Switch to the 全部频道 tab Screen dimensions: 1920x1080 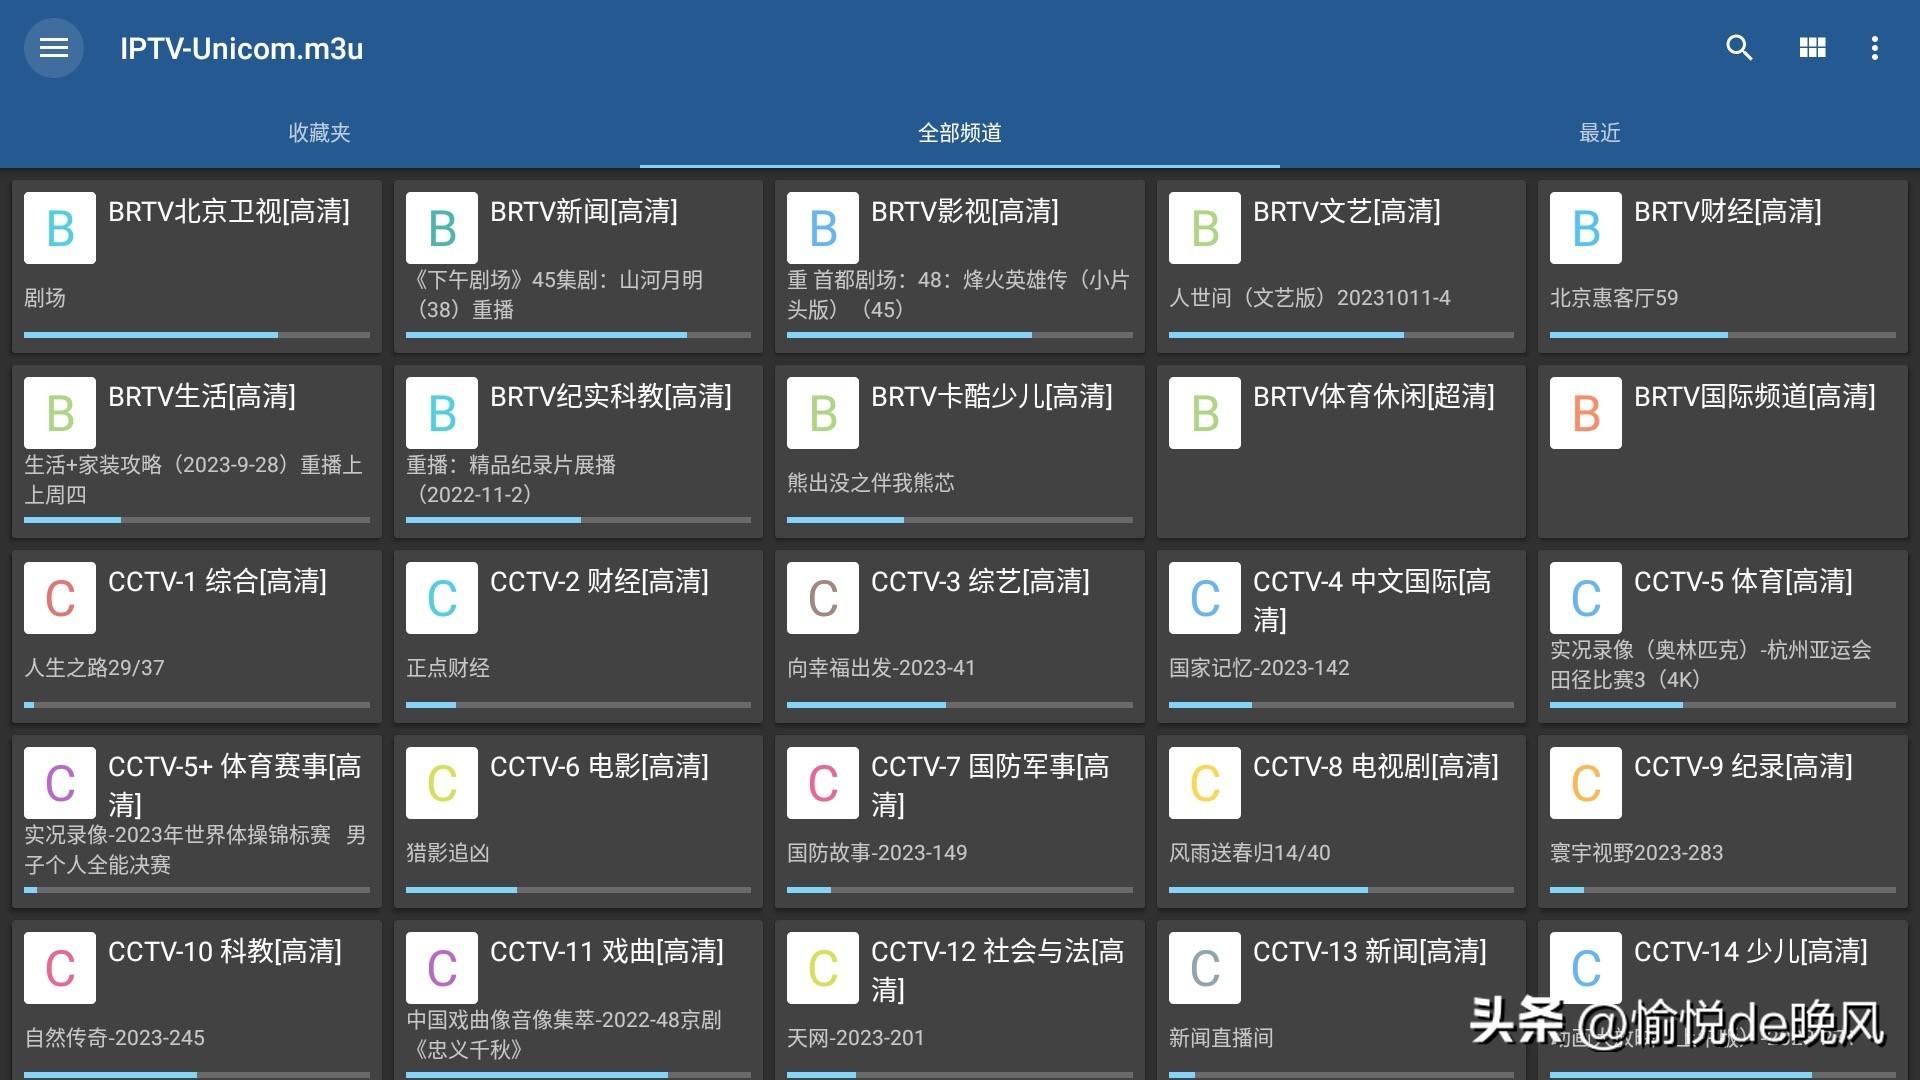[960, 132]
